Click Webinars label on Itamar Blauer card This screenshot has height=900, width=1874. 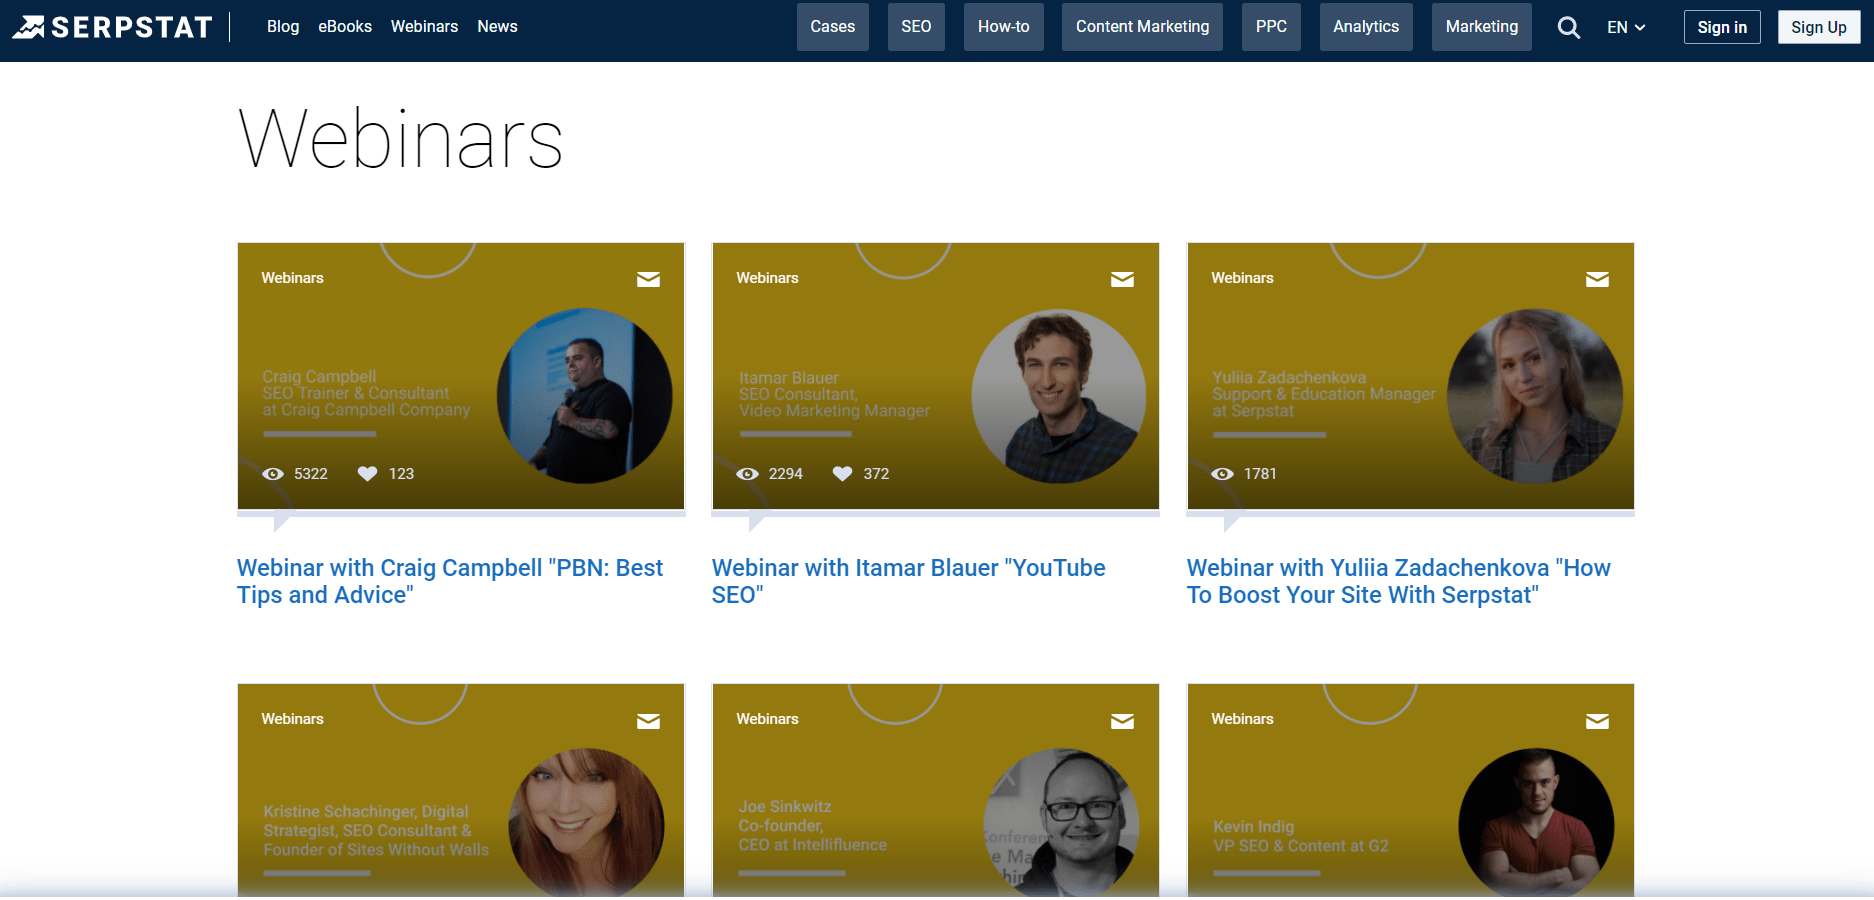point(767,278)
